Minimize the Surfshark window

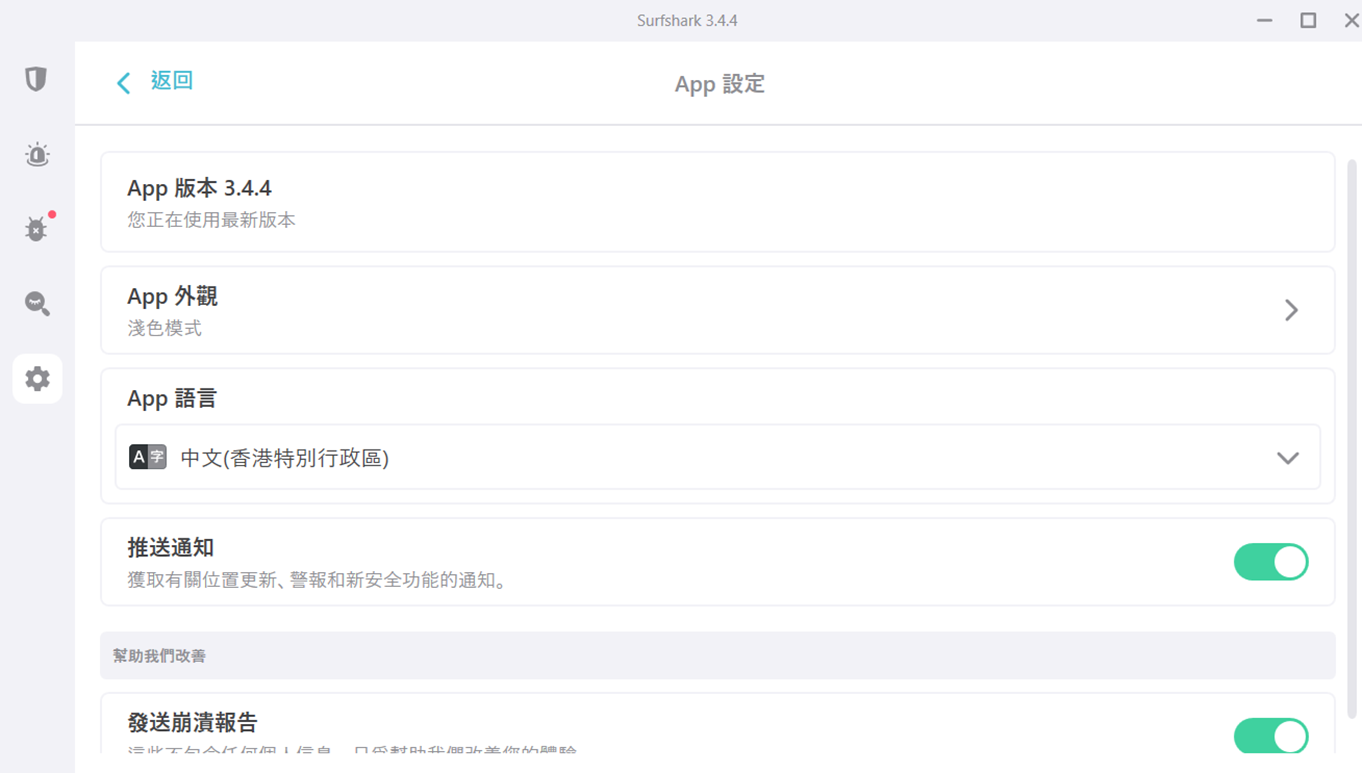click(x=1265, y=20)
